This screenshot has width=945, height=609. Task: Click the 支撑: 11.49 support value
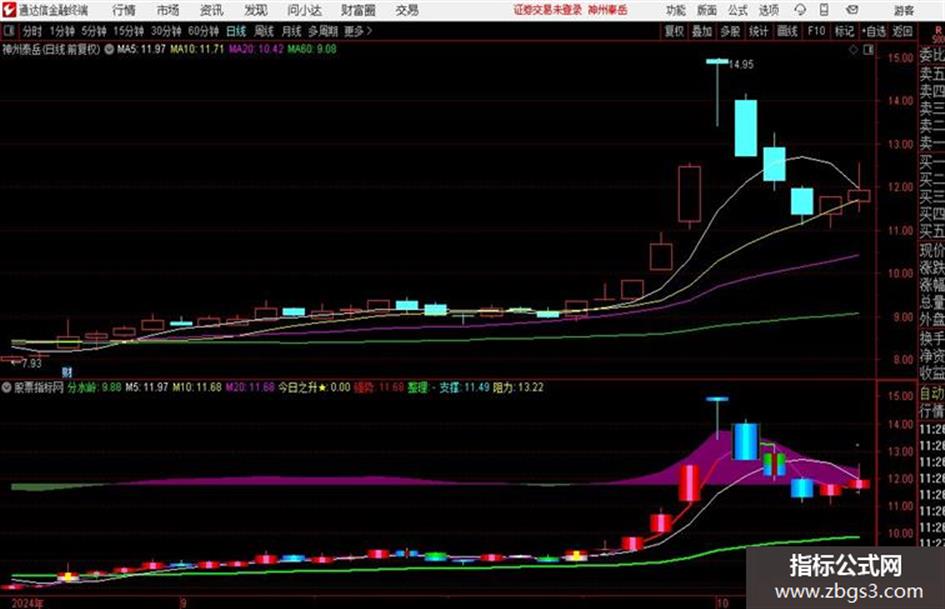tap(464, 388)
